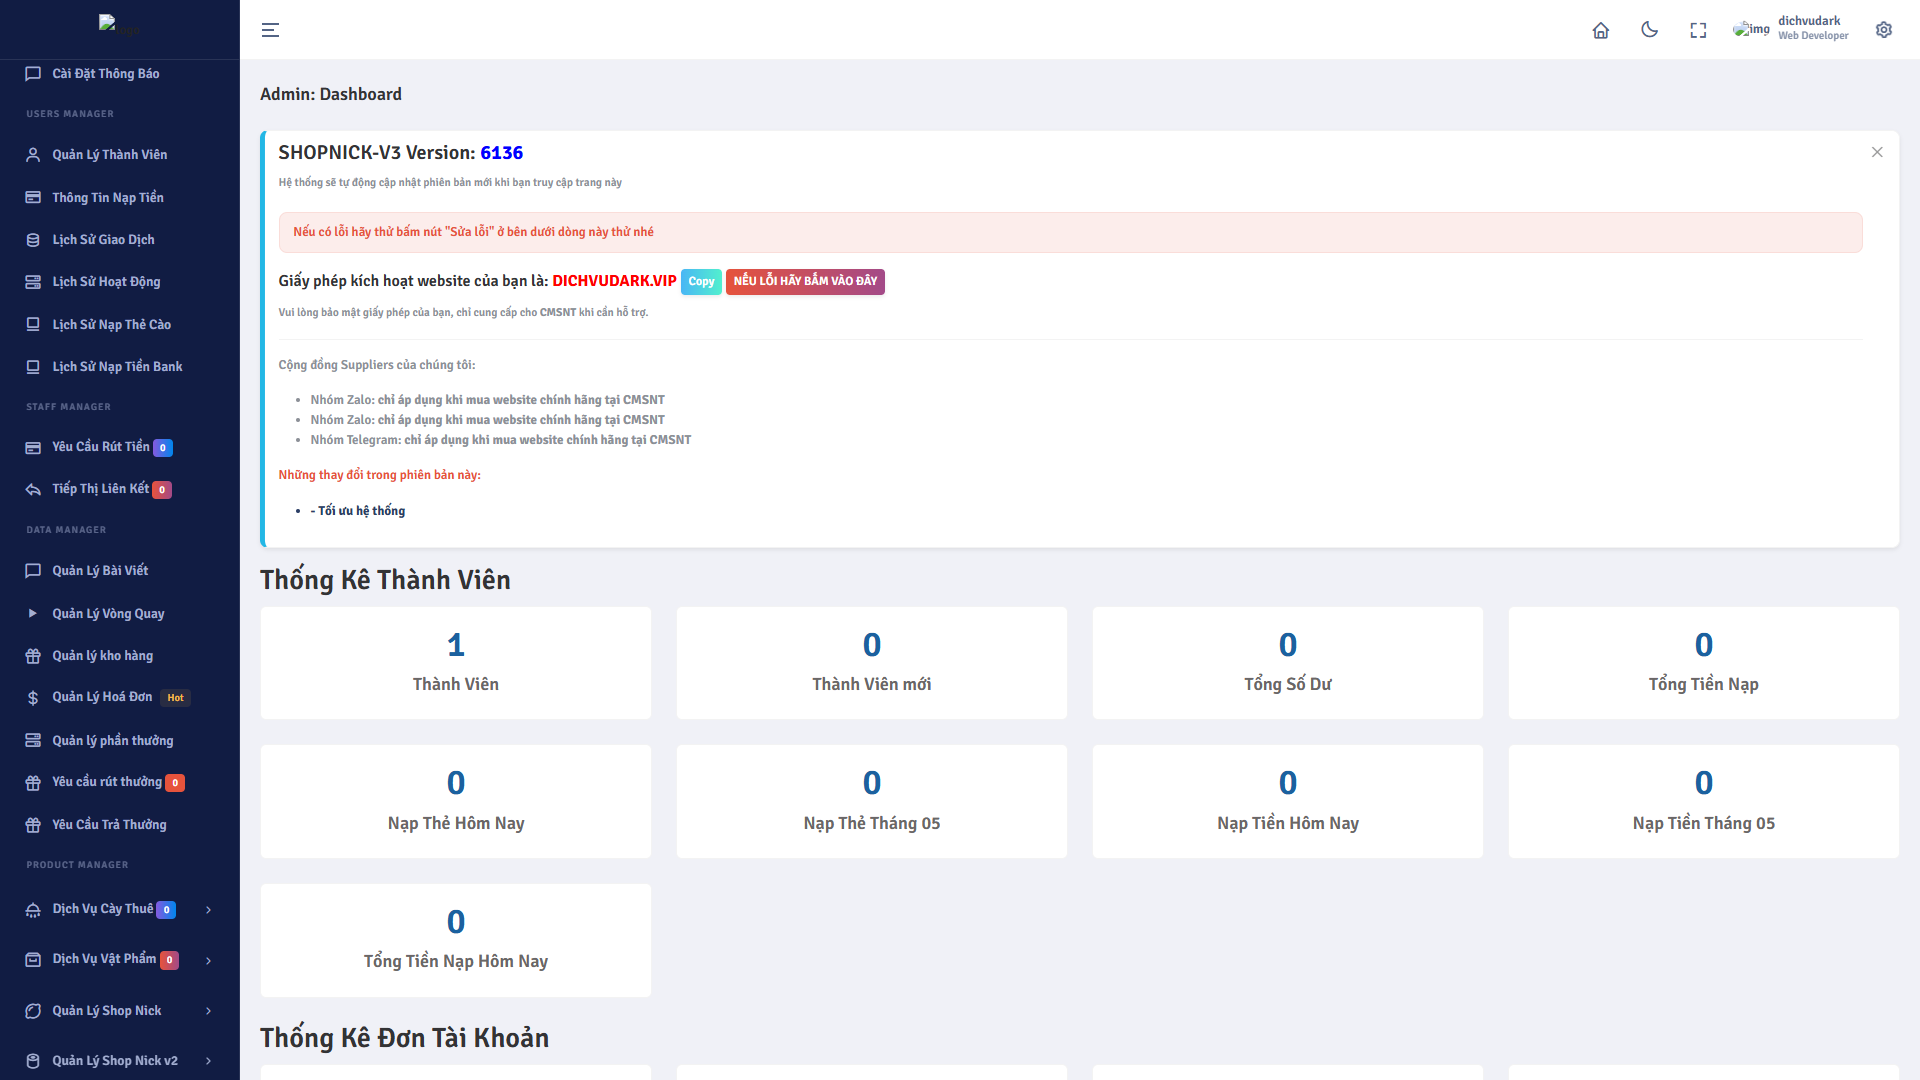Click the Copy license button
Screen dimensions: 1920x1080
pyautogui.click(x=701, y=282)
